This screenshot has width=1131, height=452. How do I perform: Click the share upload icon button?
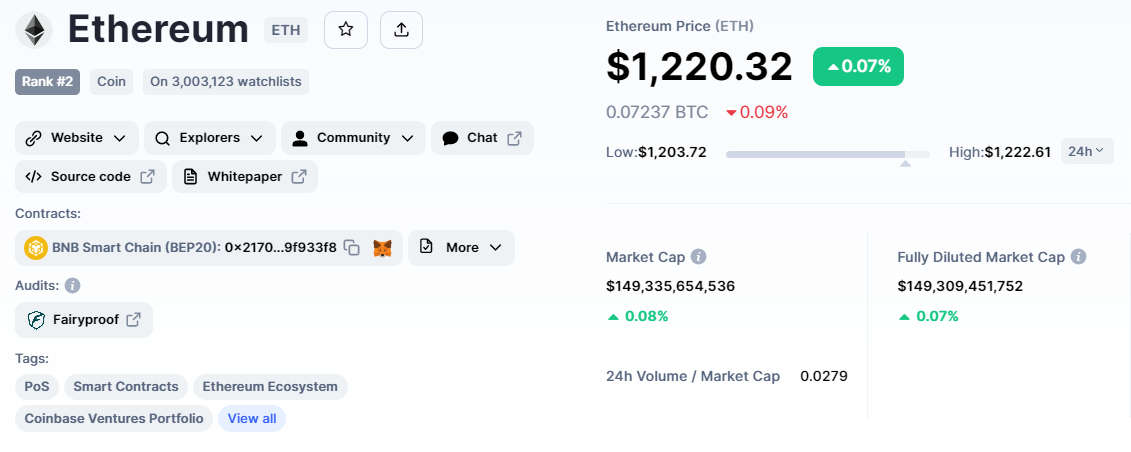click(402, 30)
